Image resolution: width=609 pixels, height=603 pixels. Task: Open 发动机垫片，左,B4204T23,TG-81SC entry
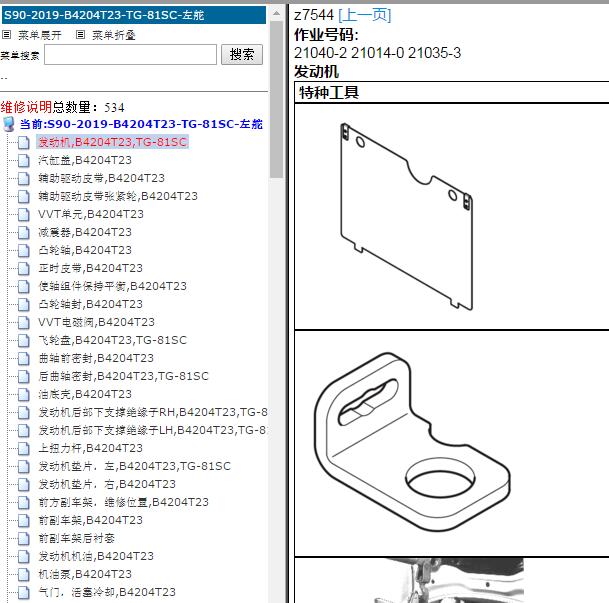[x=134, y=466]
